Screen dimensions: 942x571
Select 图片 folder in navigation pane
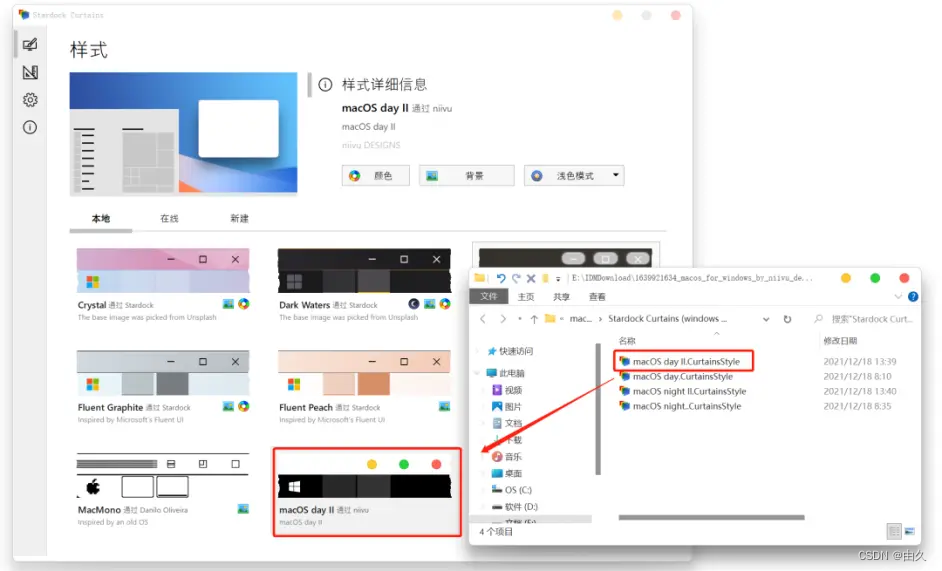507,407
